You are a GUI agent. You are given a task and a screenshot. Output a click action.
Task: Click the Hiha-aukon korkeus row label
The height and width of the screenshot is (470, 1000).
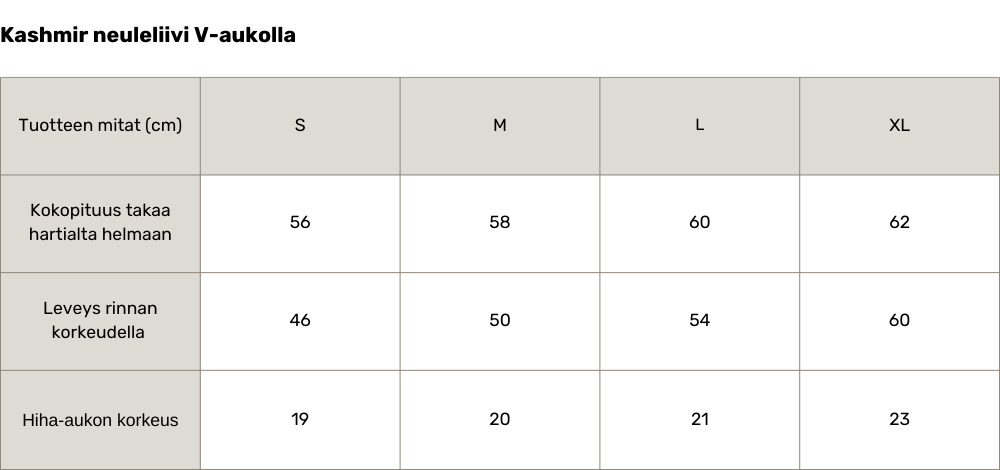pos(100,420)
